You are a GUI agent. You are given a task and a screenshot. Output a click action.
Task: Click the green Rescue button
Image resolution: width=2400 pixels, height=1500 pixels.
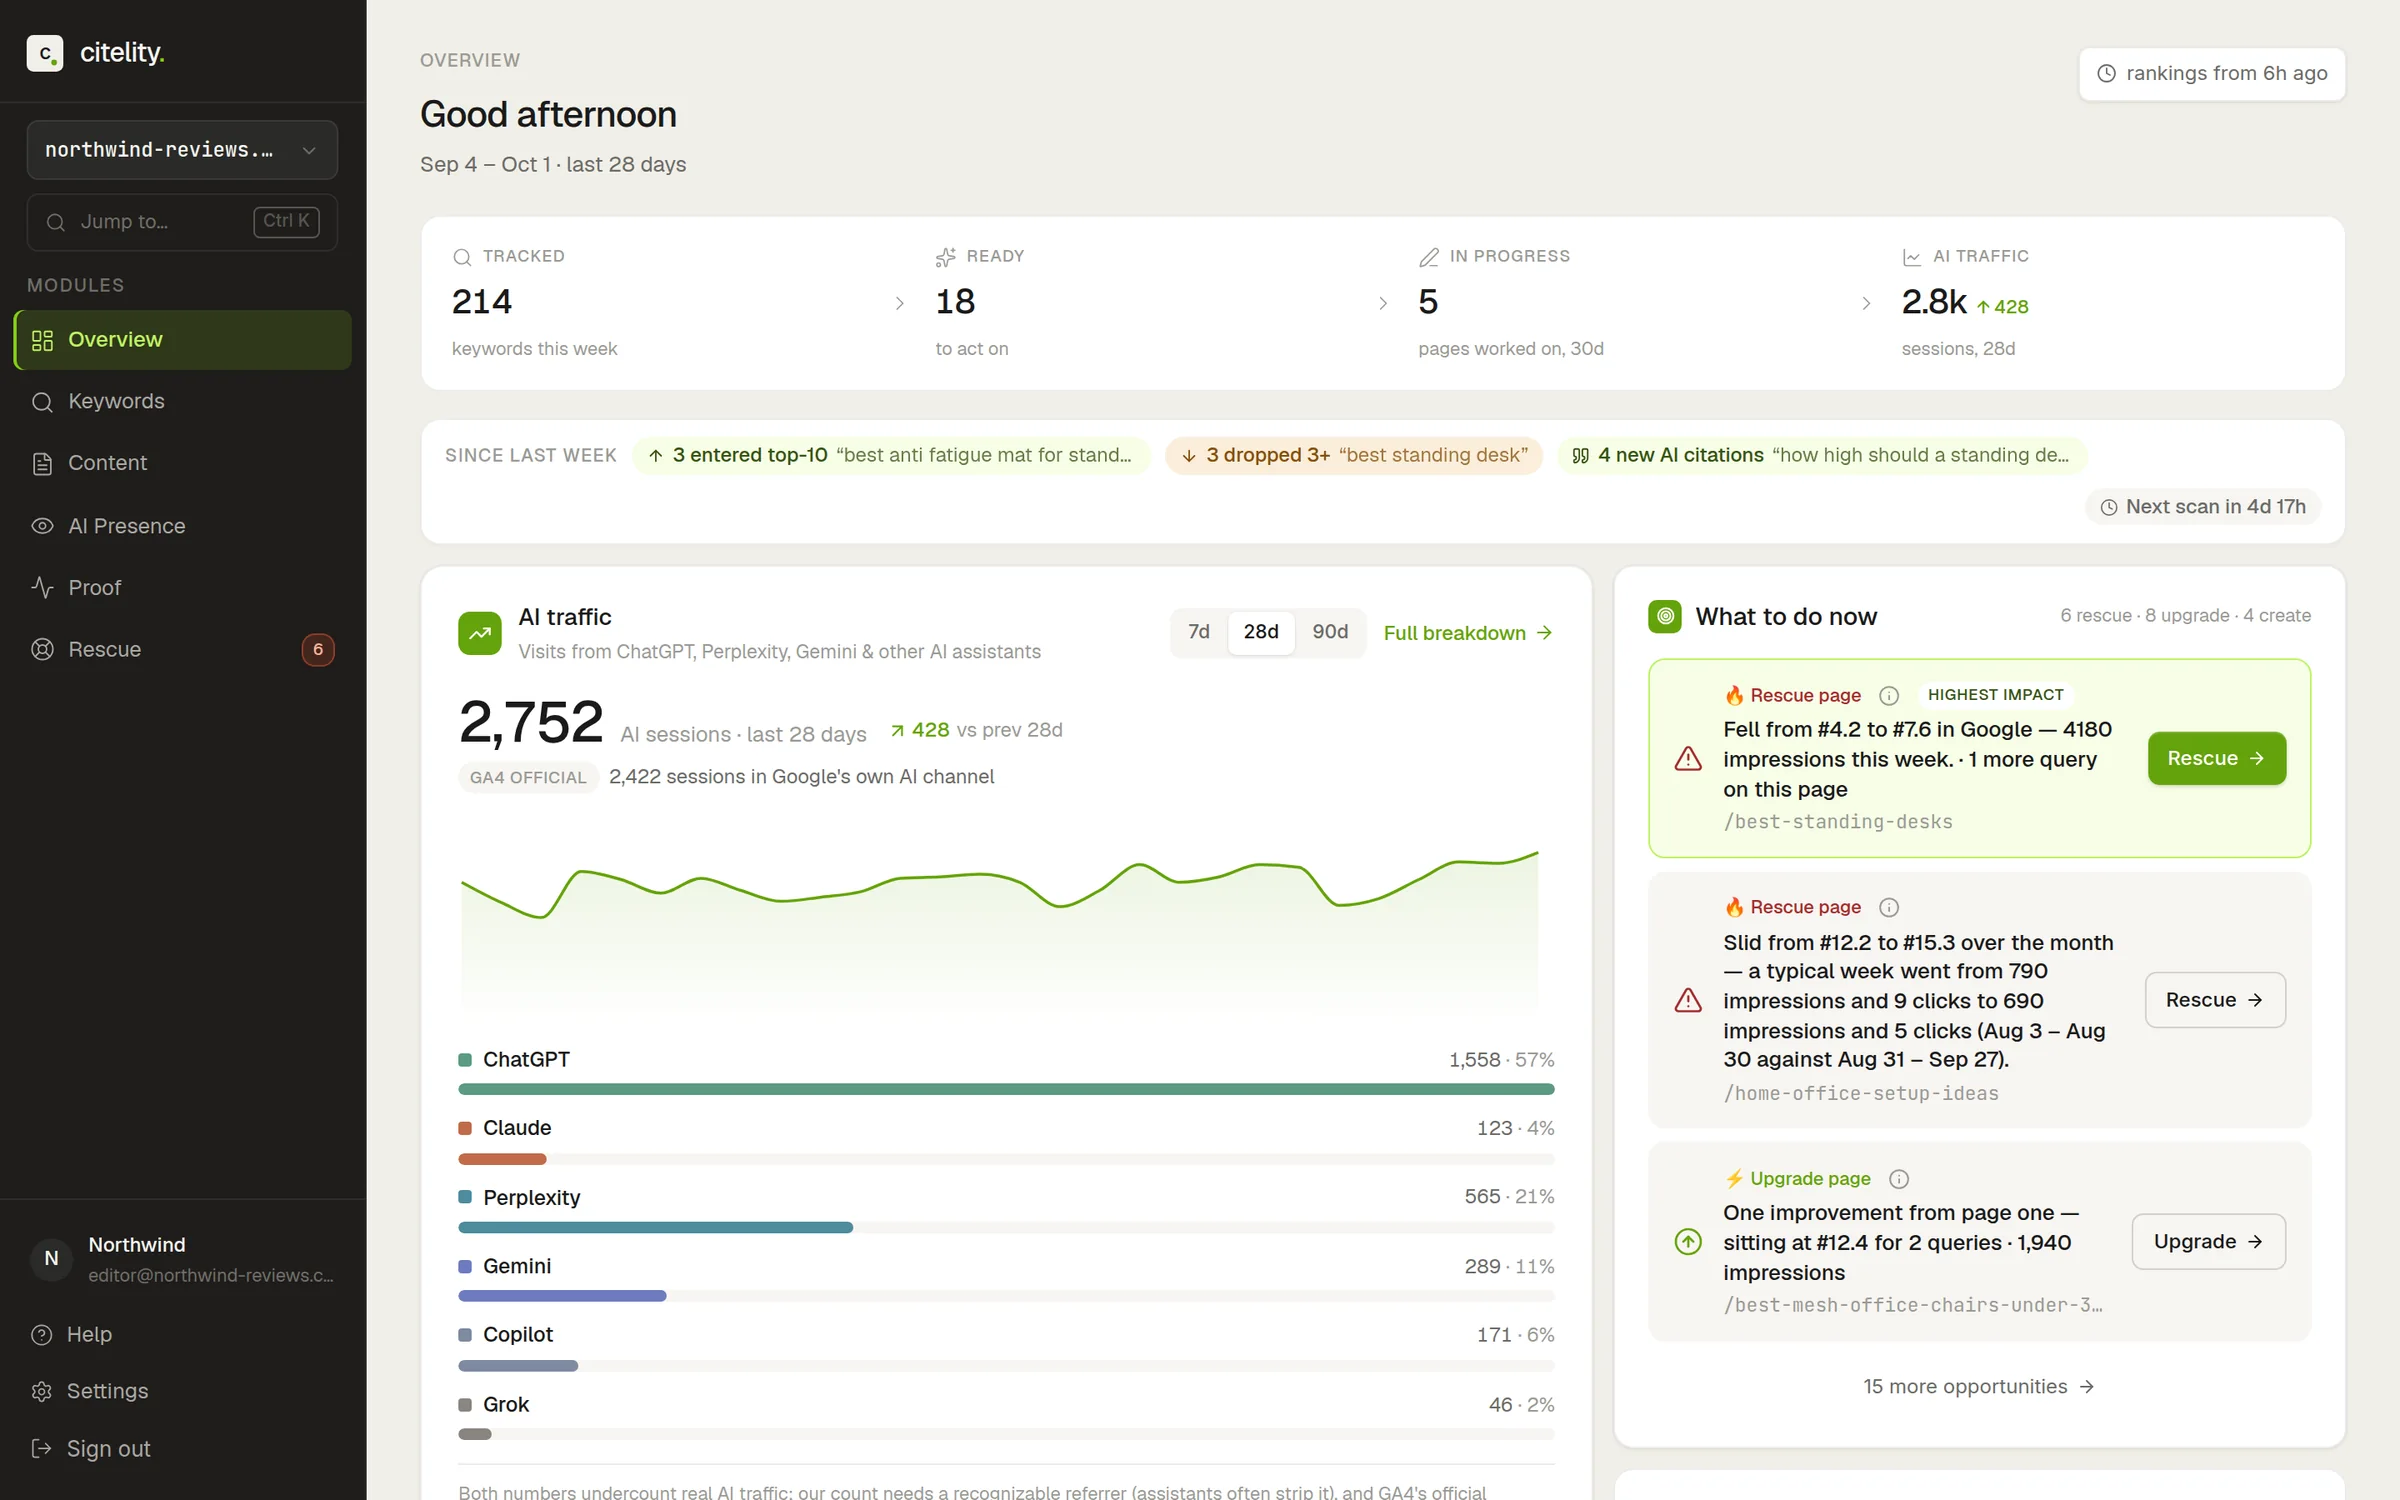tap(2216, 758)
